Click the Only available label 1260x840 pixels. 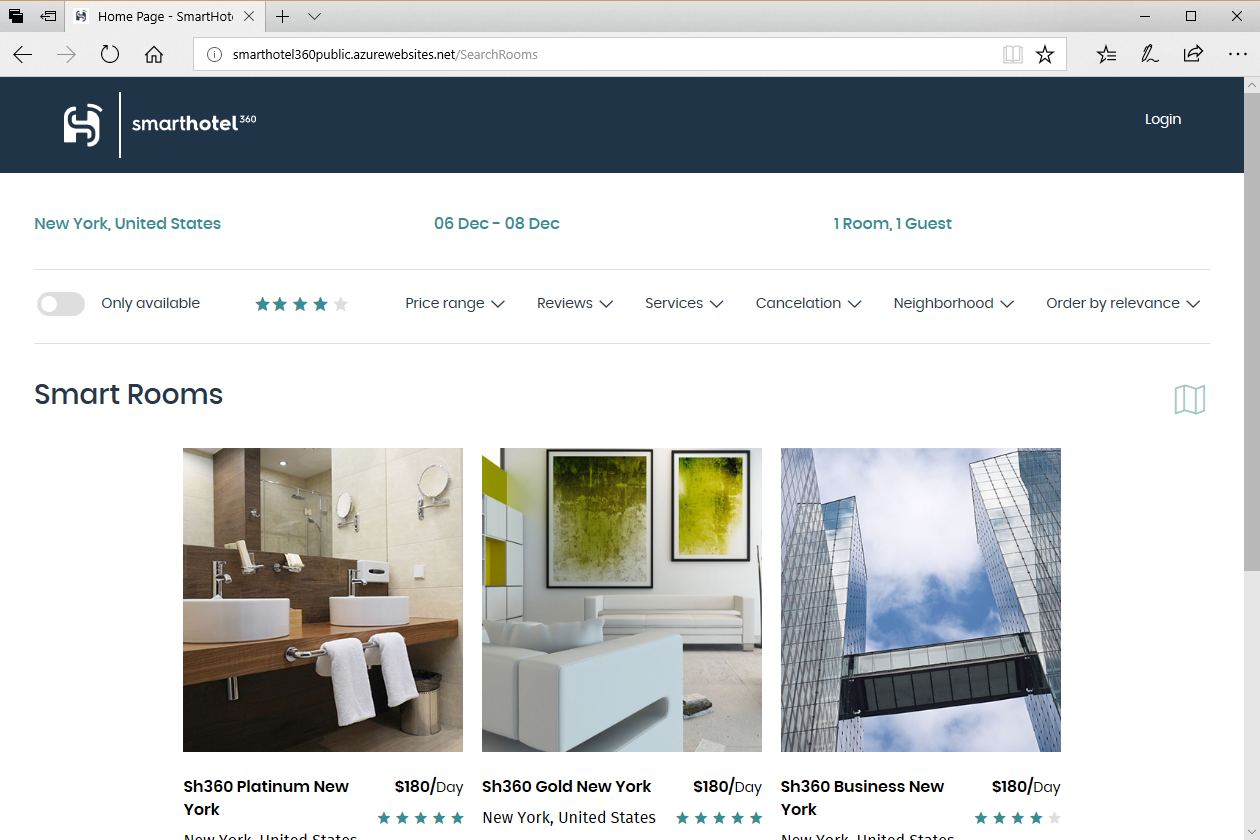click(150, 303)
